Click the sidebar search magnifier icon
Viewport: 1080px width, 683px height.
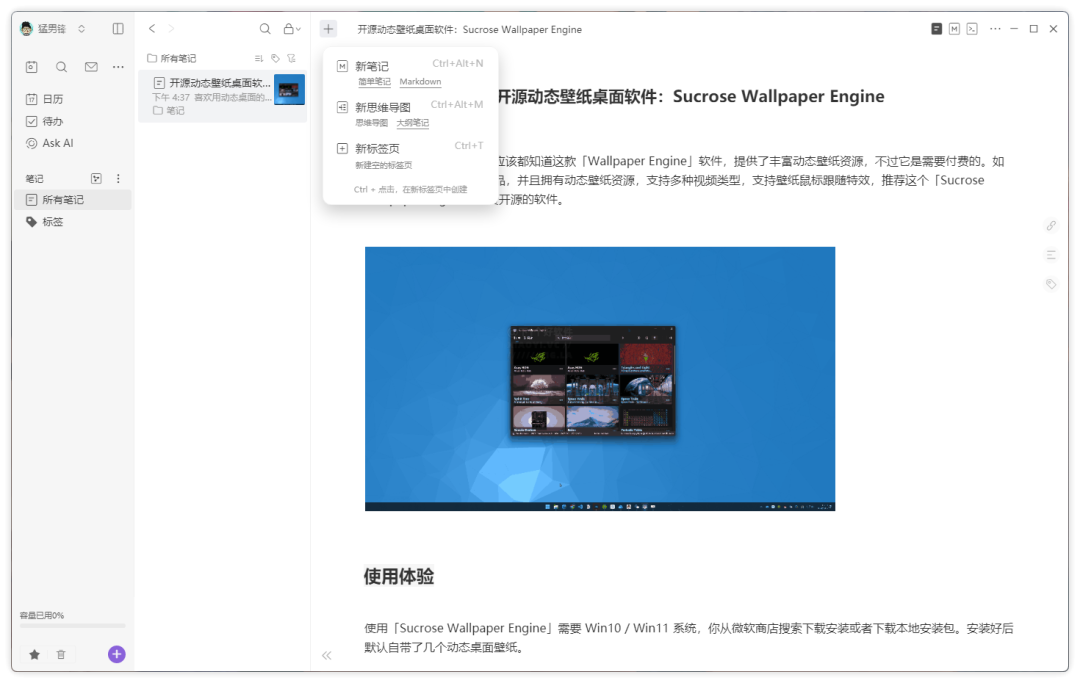tap(61, 67)
